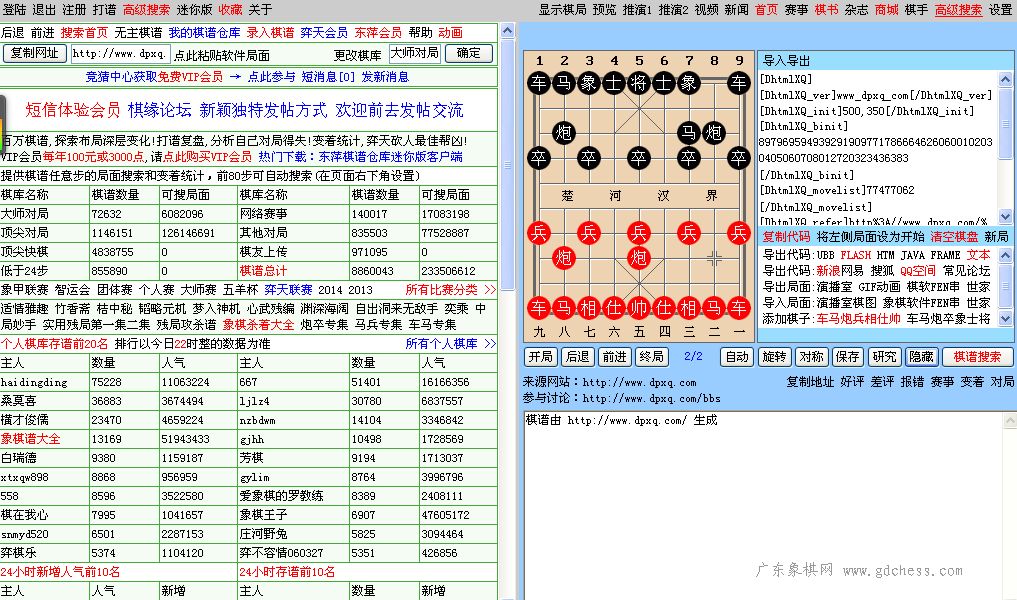Viewport: 1017px width, 600px height.
Task: Switch to the 显示棋局 view
Action: point(562,10)
